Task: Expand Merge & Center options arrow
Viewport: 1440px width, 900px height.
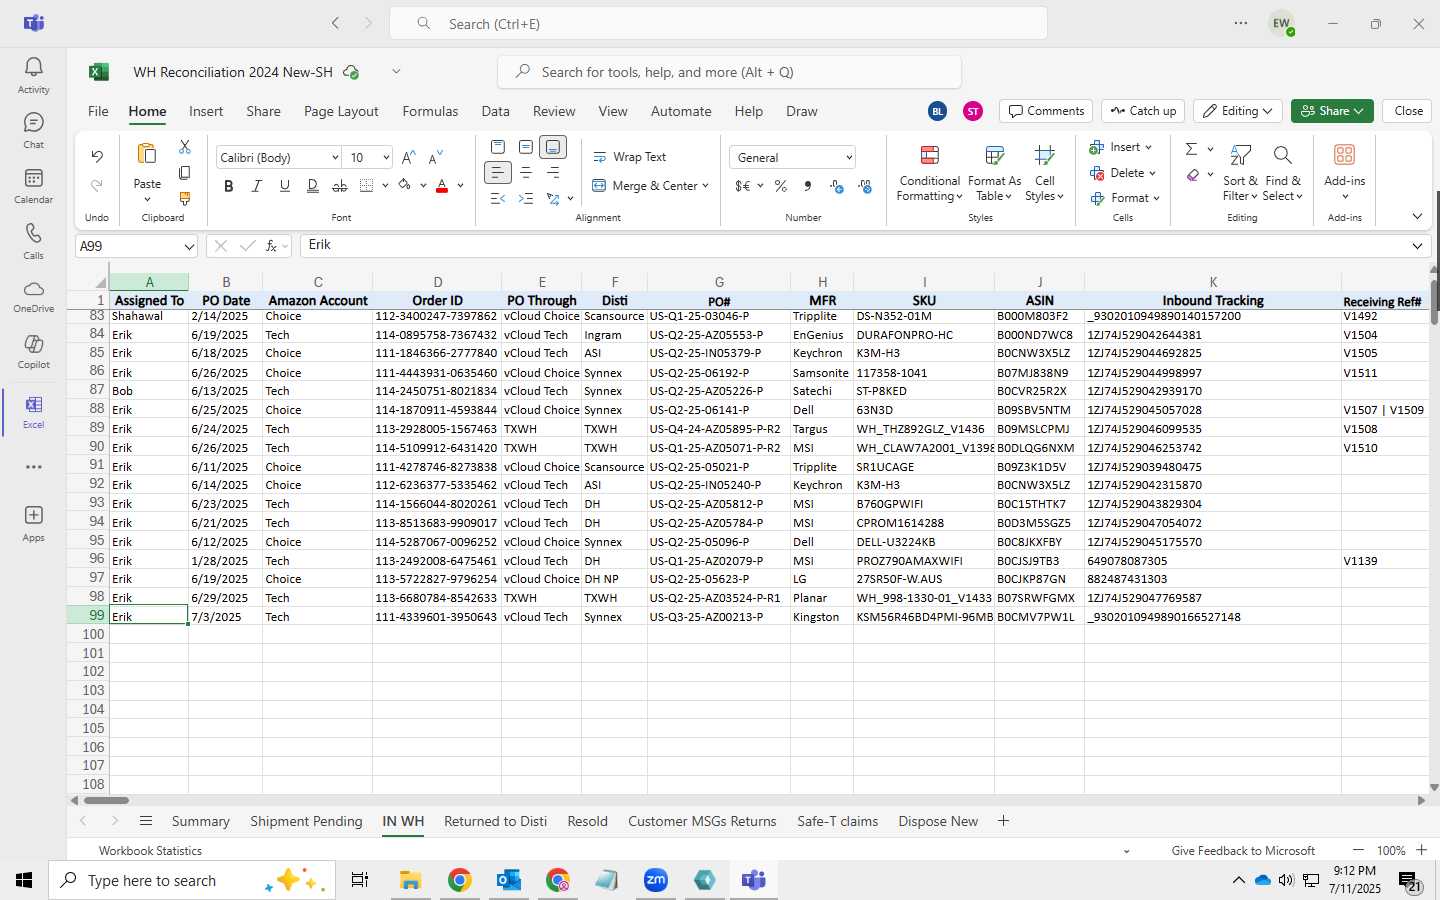Action: [705, 186]
